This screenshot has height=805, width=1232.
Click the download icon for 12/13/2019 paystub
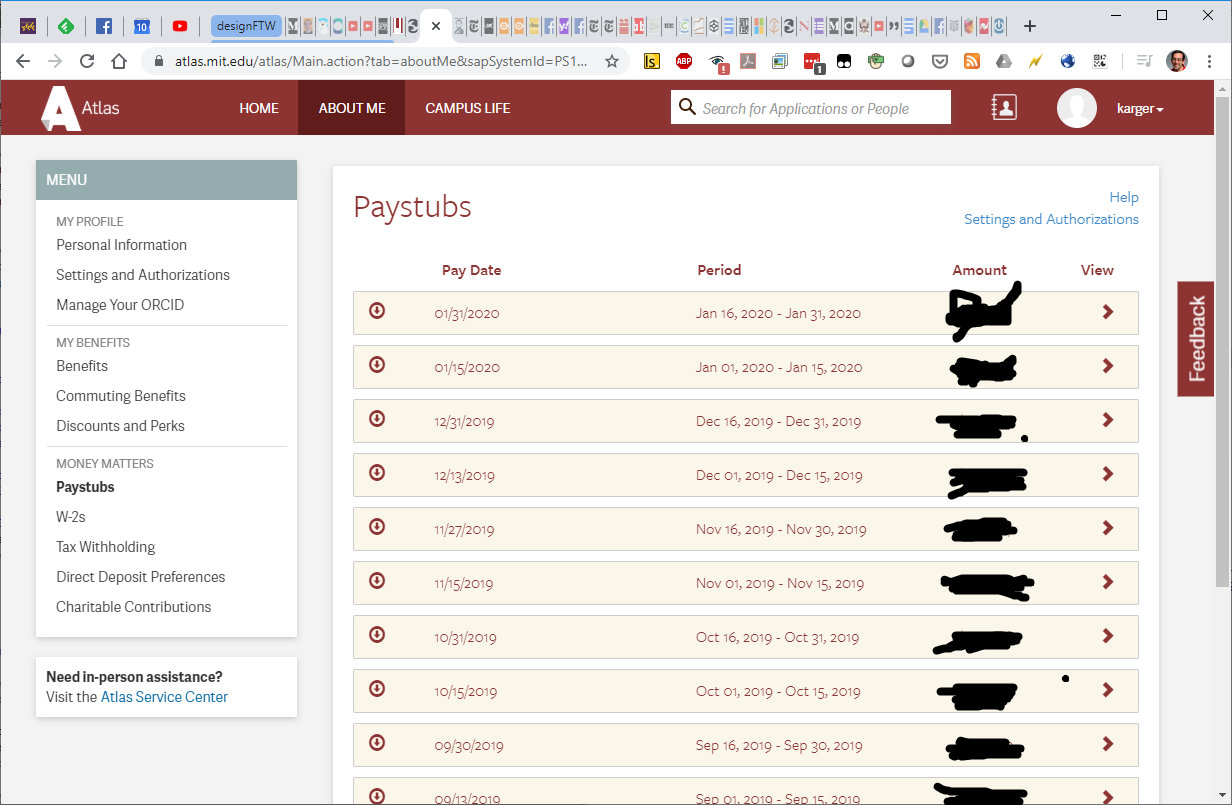click(x=377, y=473)
